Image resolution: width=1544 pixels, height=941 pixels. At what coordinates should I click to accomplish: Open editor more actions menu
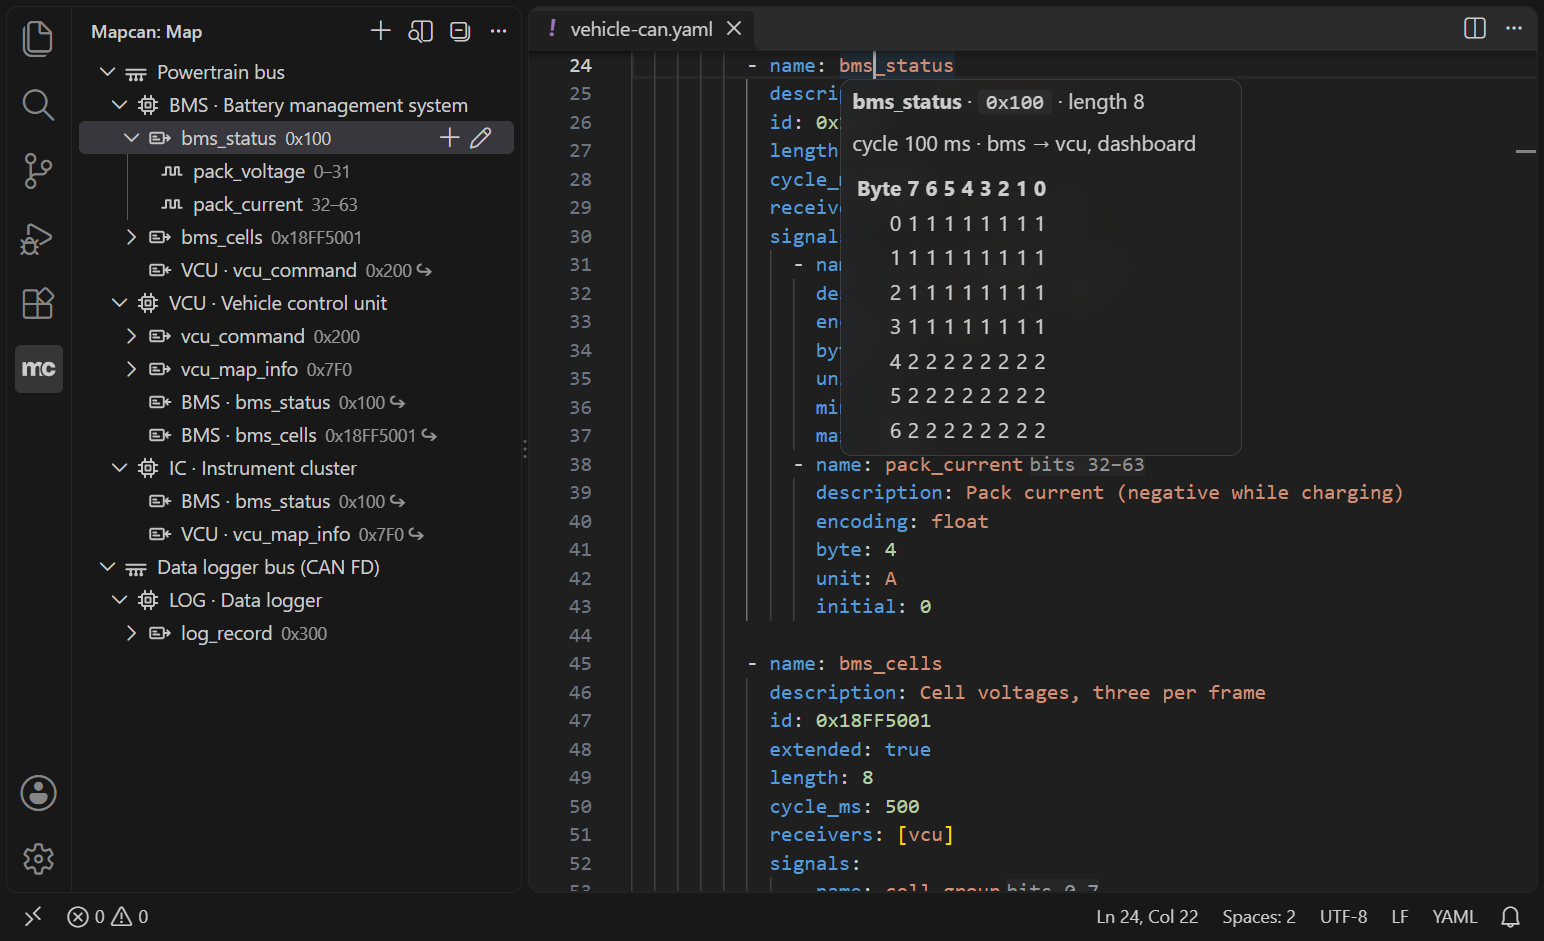point(1514,28)
